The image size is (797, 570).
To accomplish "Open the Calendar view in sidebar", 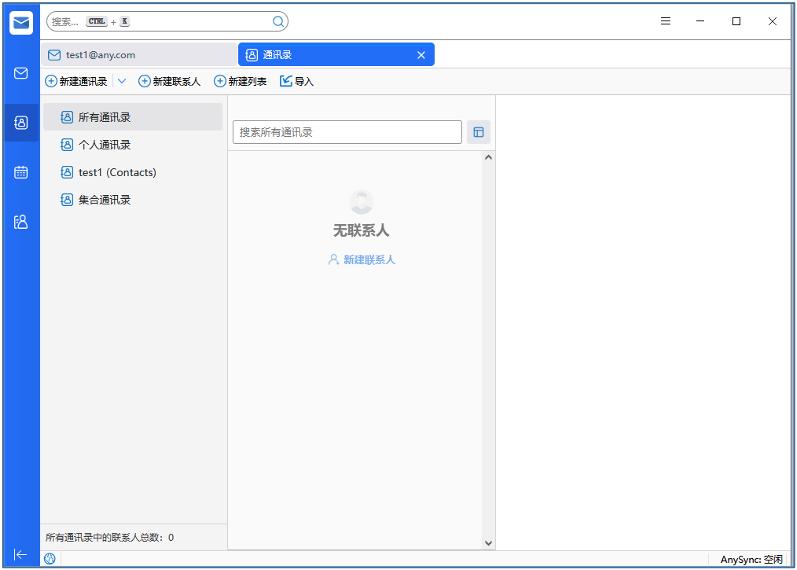I will (x=20, y=172).
